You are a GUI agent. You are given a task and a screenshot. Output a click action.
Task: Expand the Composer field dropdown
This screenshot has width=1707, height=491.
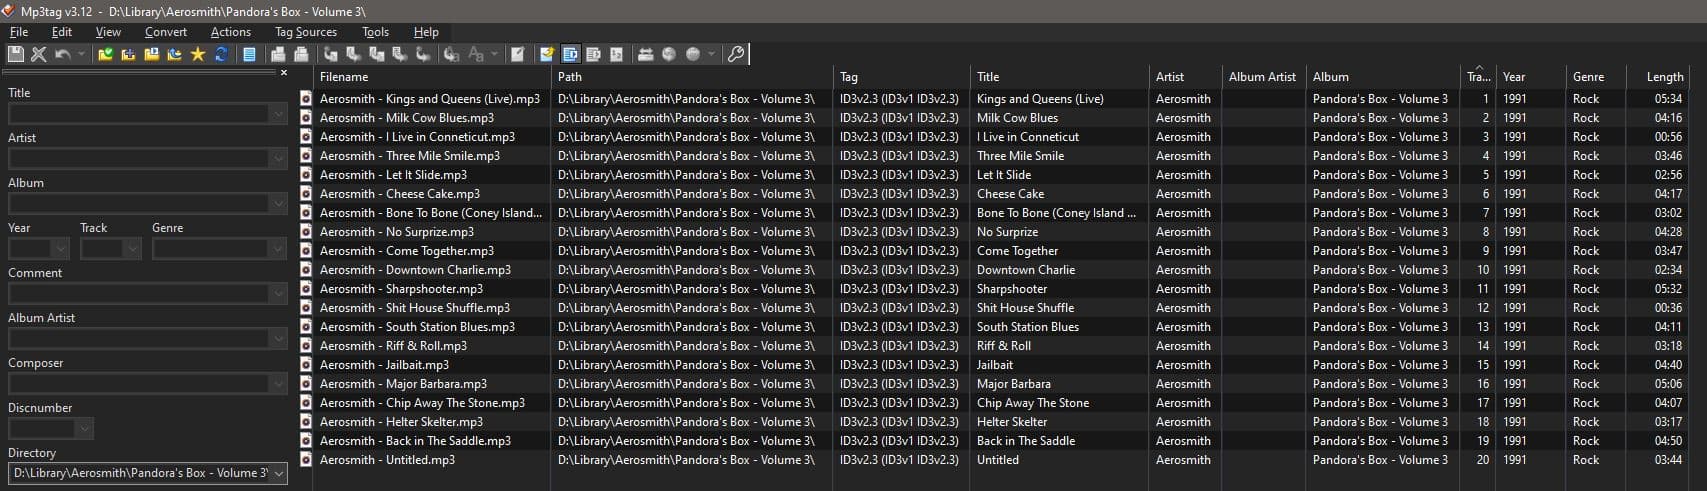point(278,383)
